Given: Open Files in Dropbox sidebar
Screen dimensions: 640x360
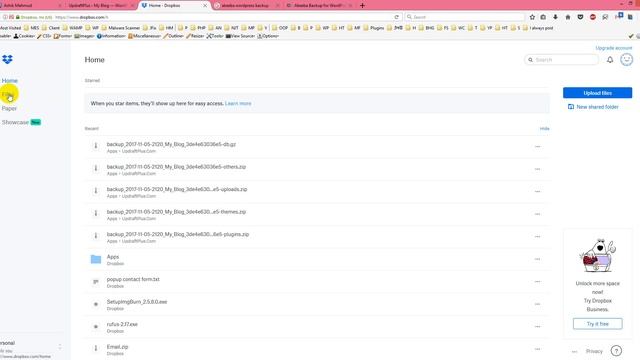Looking at the screenshot, I should click(x=8, y=94).
